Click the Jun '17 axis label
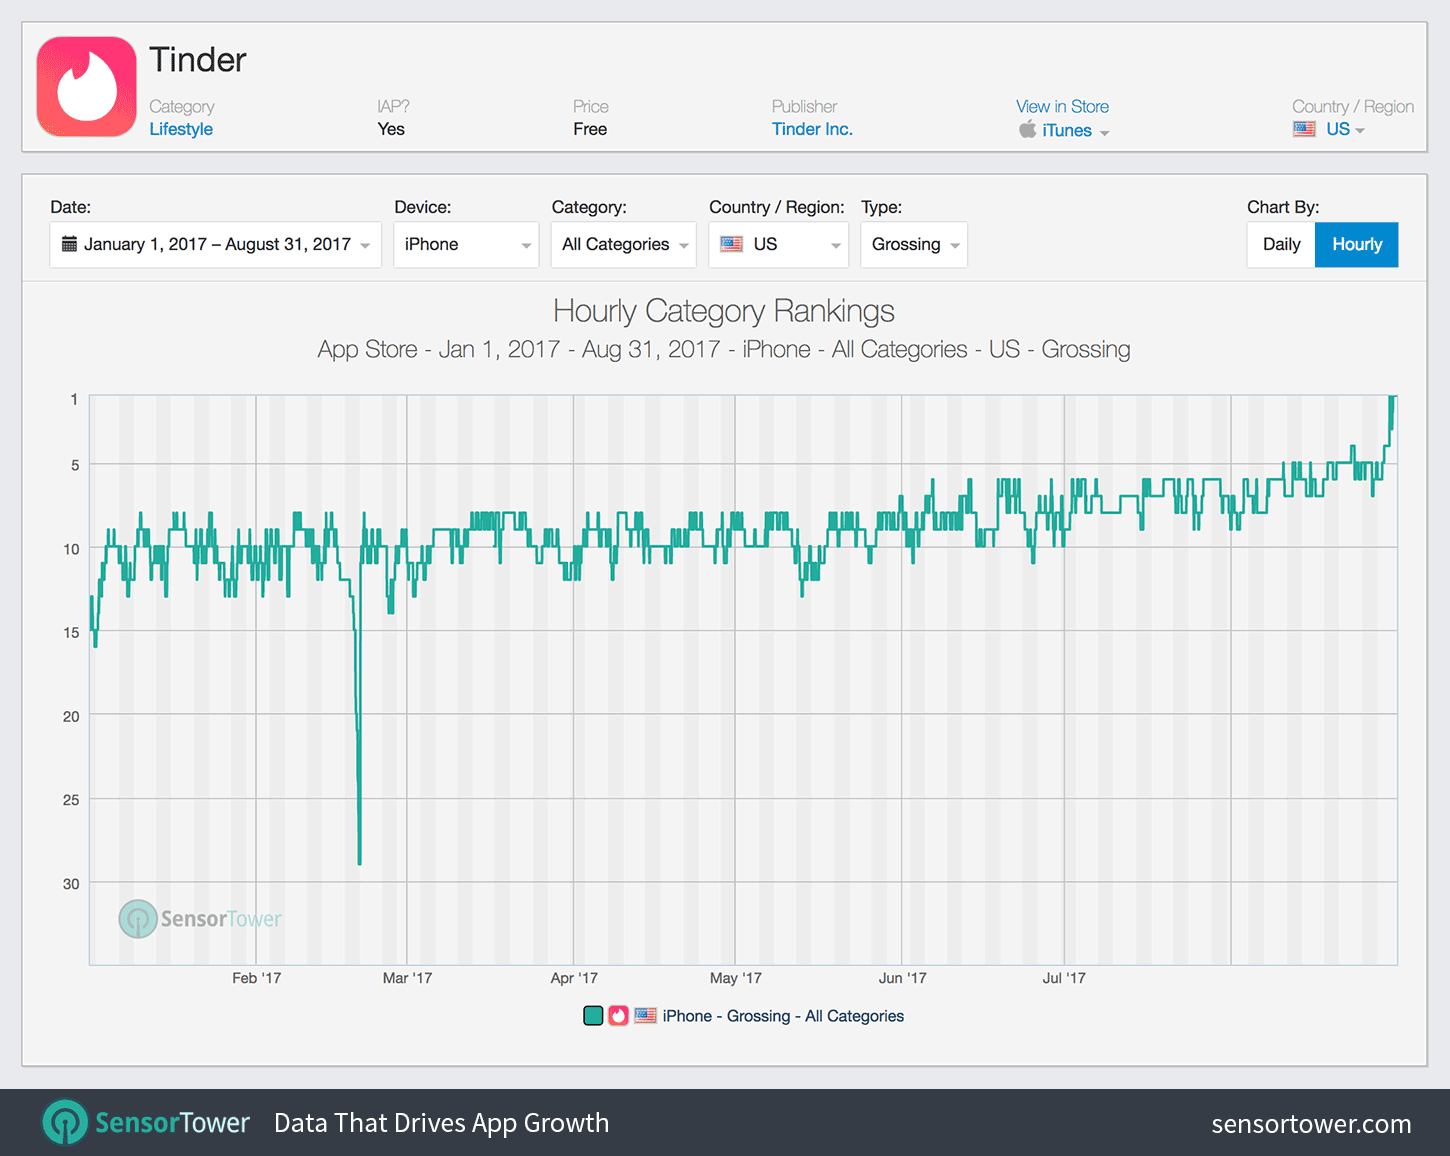This screenshot has width=1450, height=1156. pos(903,978)
